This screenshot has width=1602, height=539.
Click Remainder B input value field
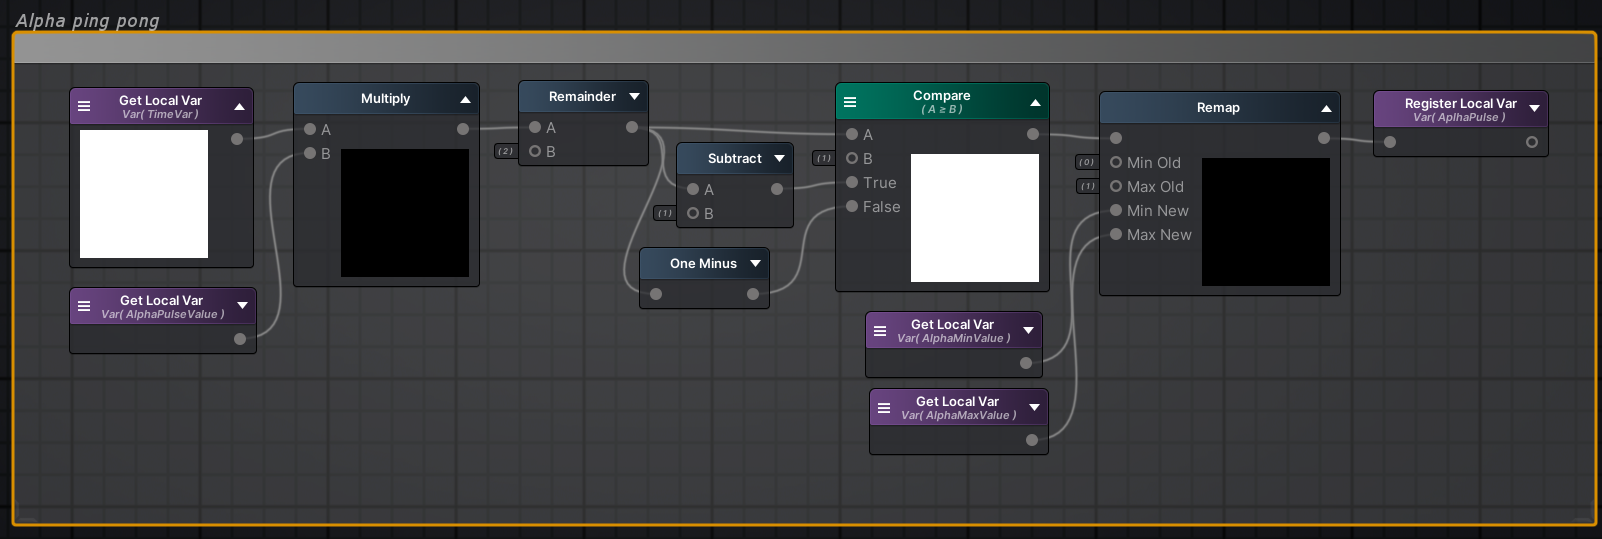506,151
